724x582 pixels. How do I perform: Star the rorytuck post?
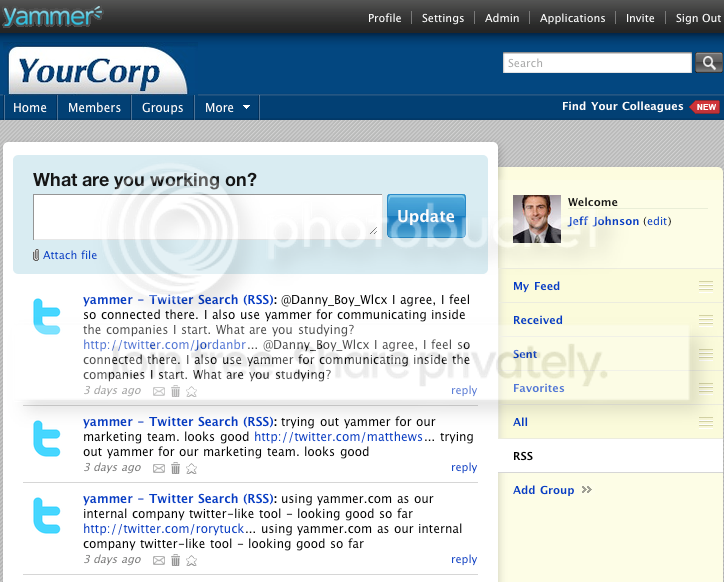[x=191, y=561]
